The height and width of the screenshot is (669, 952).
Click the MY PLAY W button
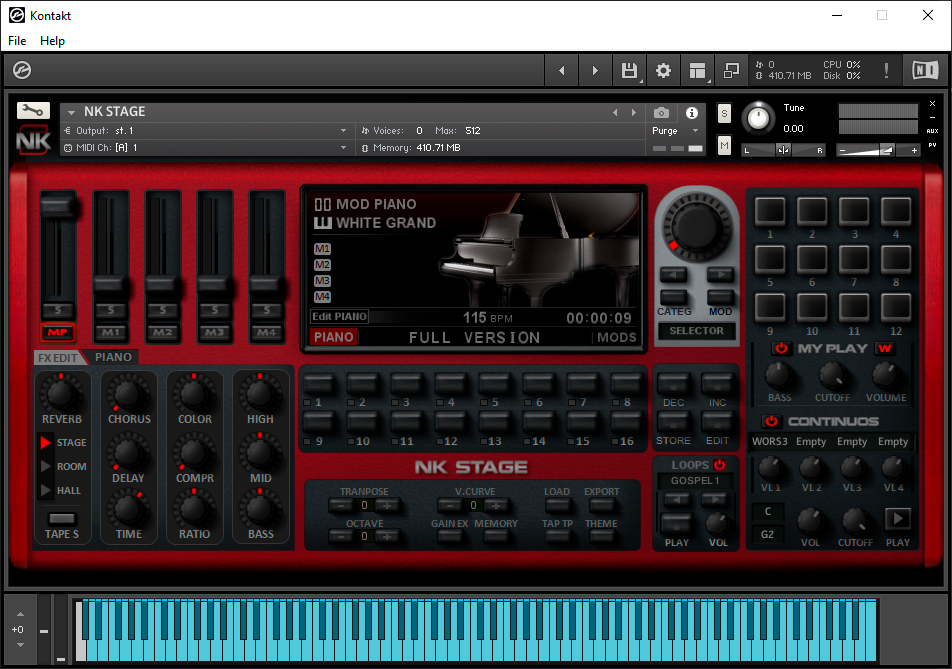click(885, 348)
